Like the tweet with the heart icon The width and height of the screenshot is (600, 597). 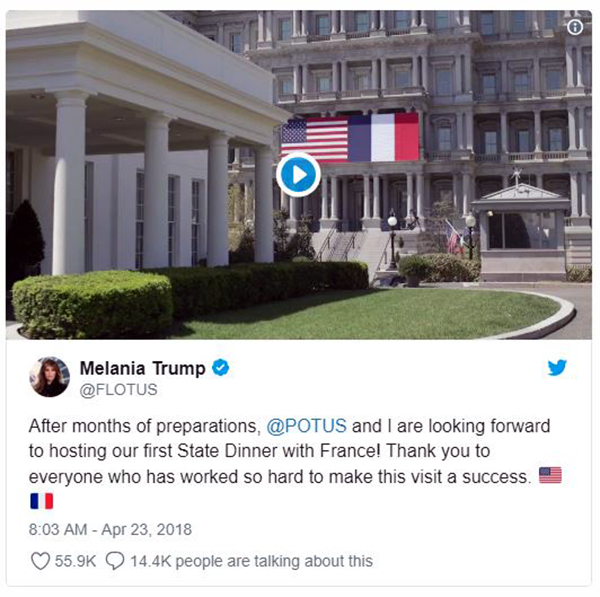(40, 561)
